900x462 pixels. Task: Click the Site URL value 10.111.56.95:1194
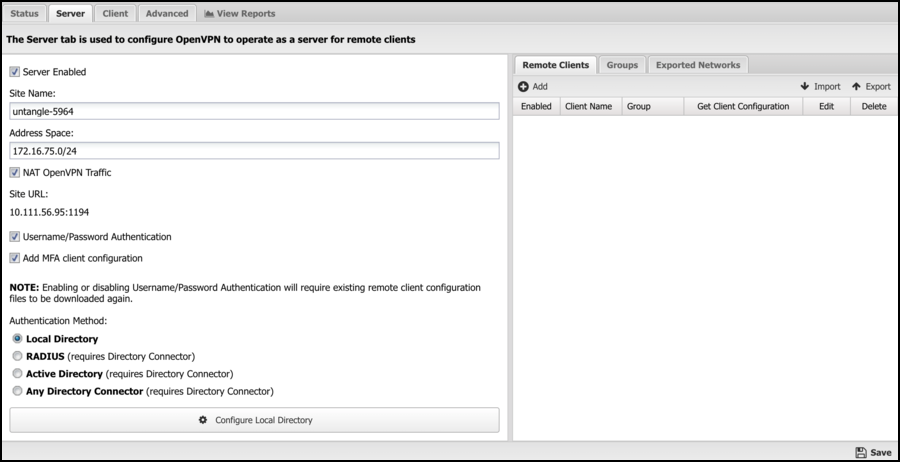(x=49, y=212)
